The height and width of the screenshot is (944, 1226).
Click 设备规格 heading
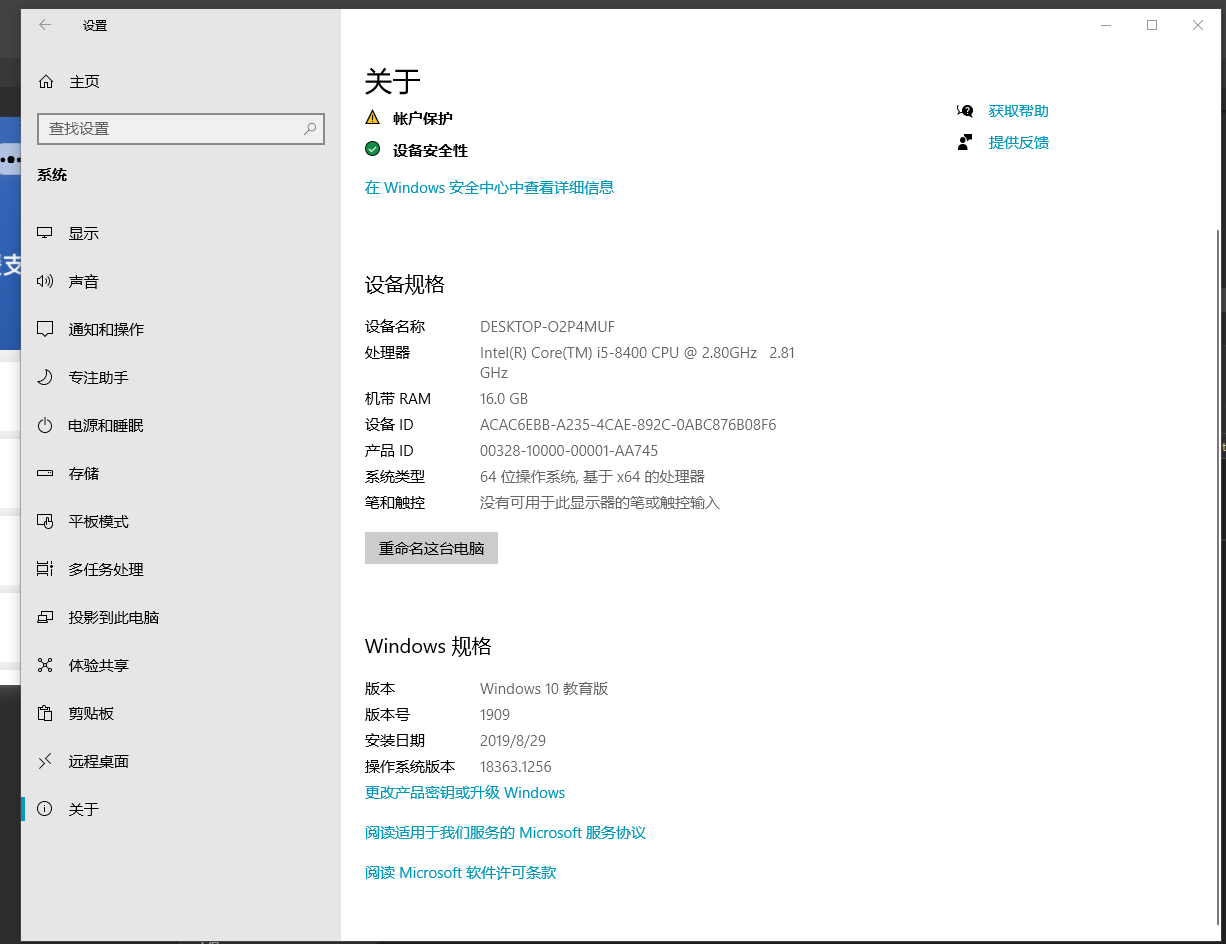point(405,285)
